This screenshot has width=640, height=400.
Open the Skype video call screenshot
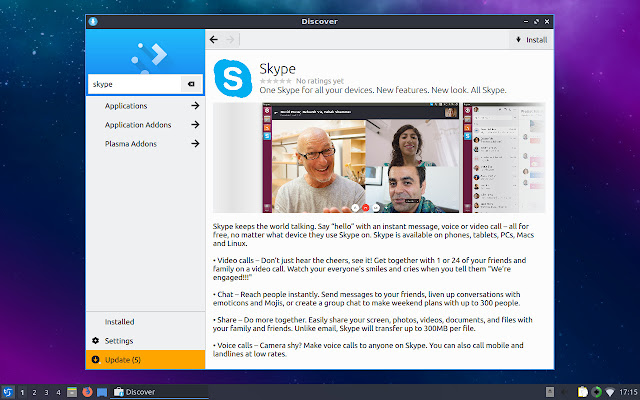click(x=361, y=158)
